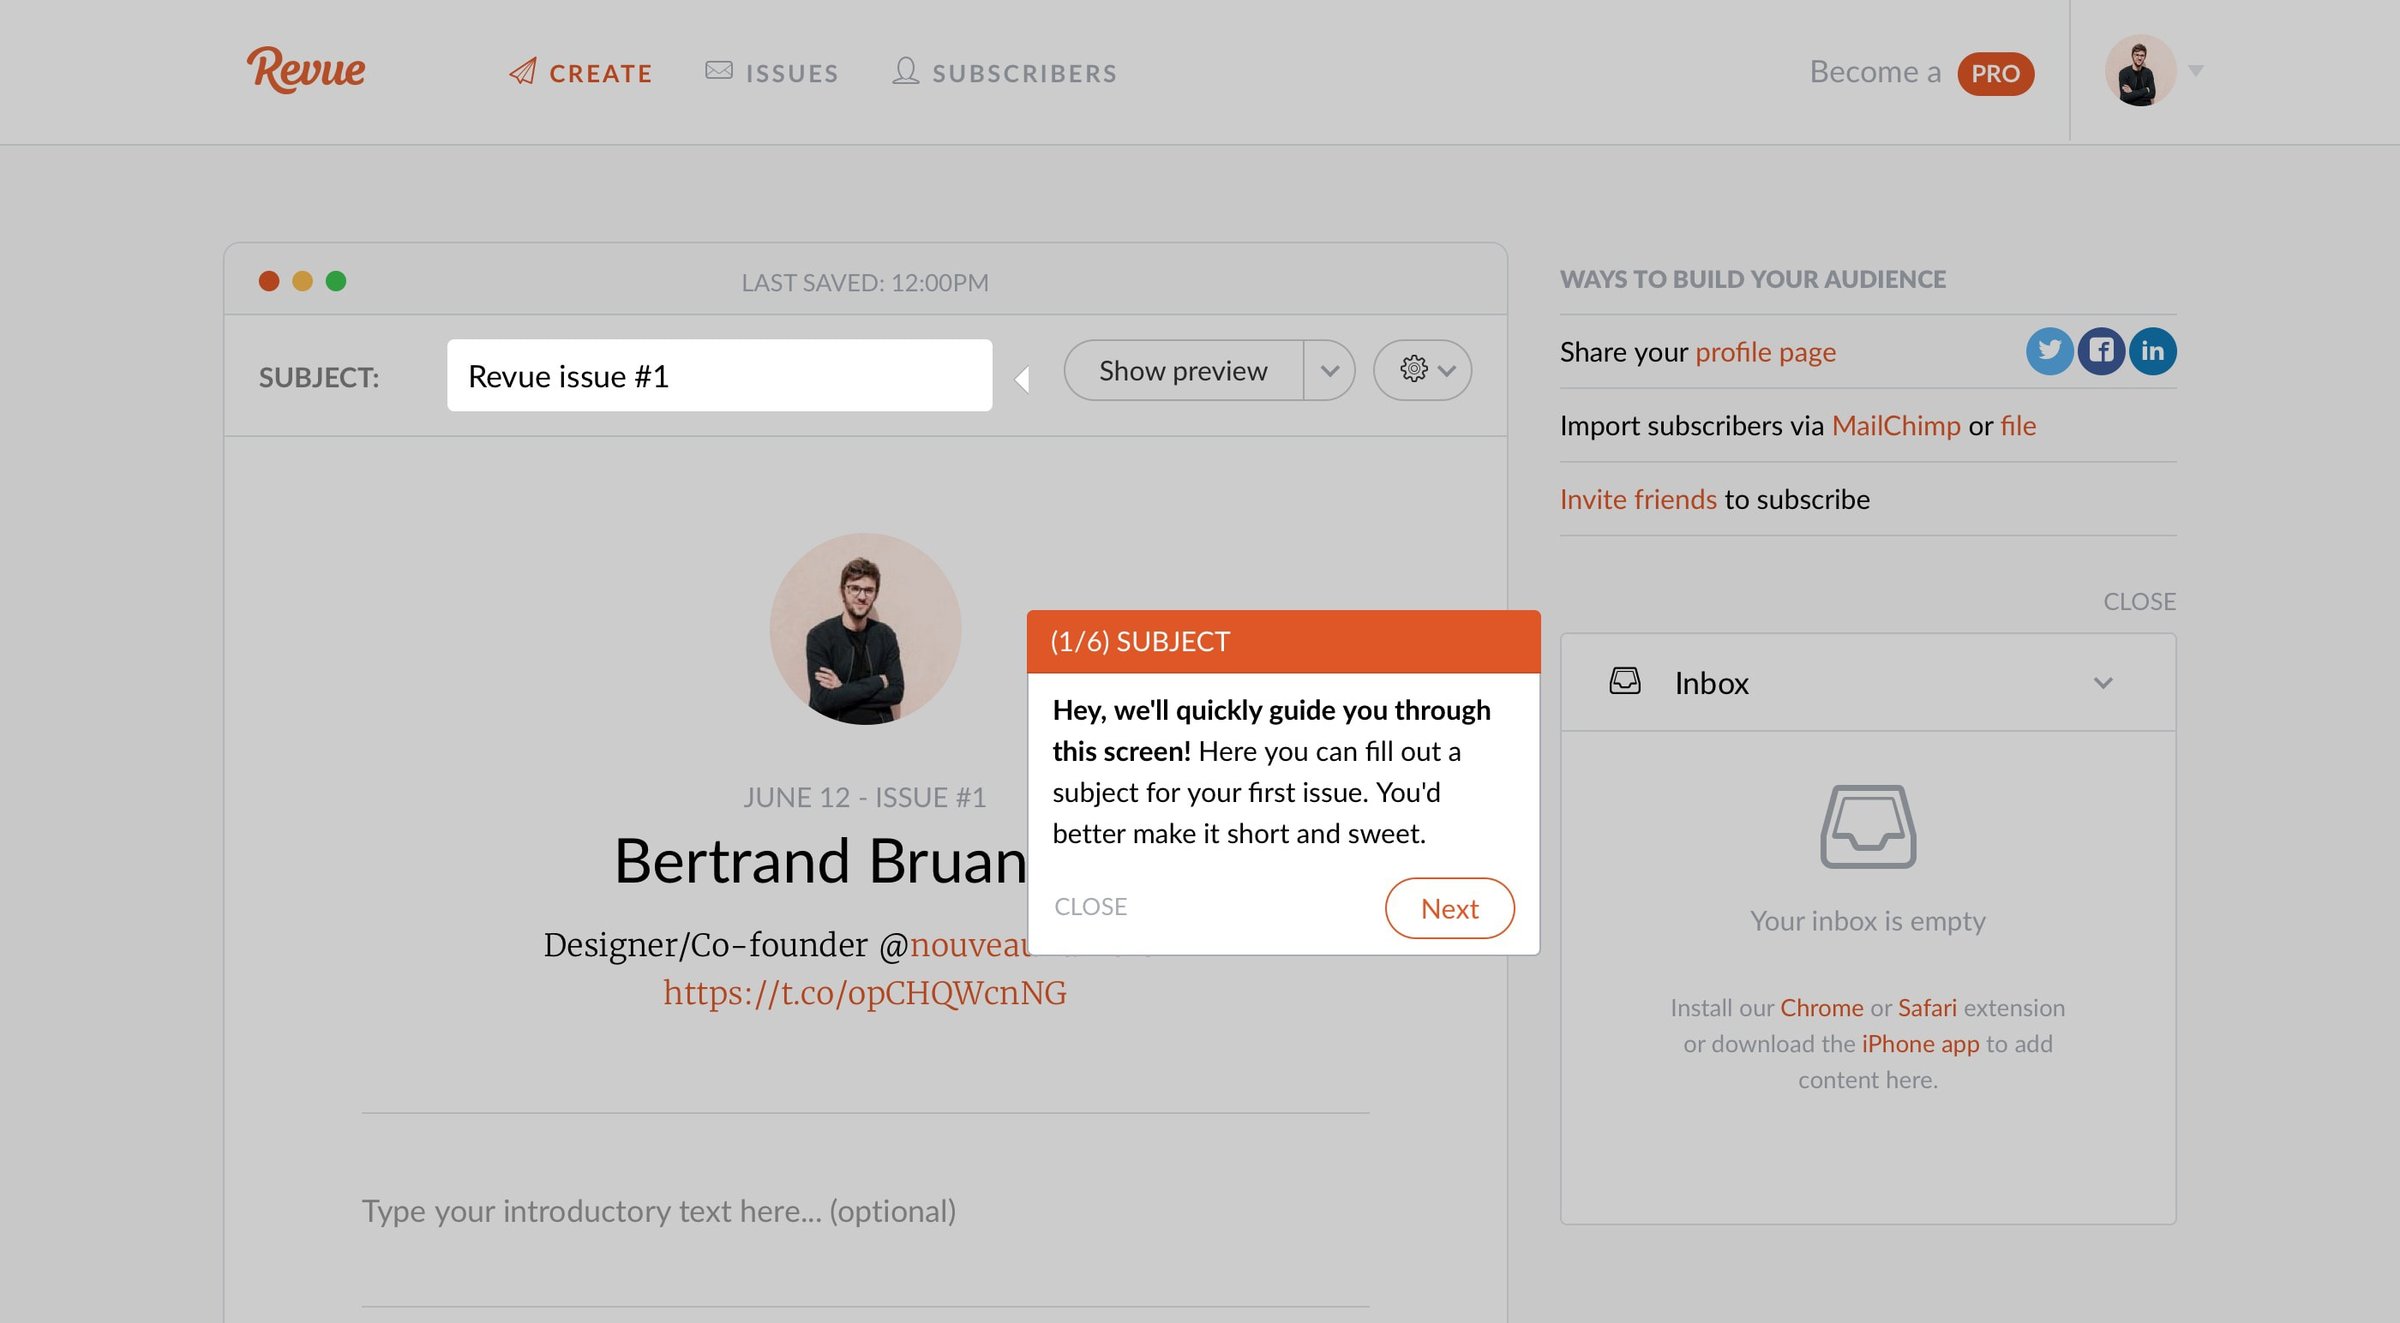This screenshot has height=1323, width=2400.
Task: Click the JUNE 12 - ISSUE #1 label
Action: 864,797
